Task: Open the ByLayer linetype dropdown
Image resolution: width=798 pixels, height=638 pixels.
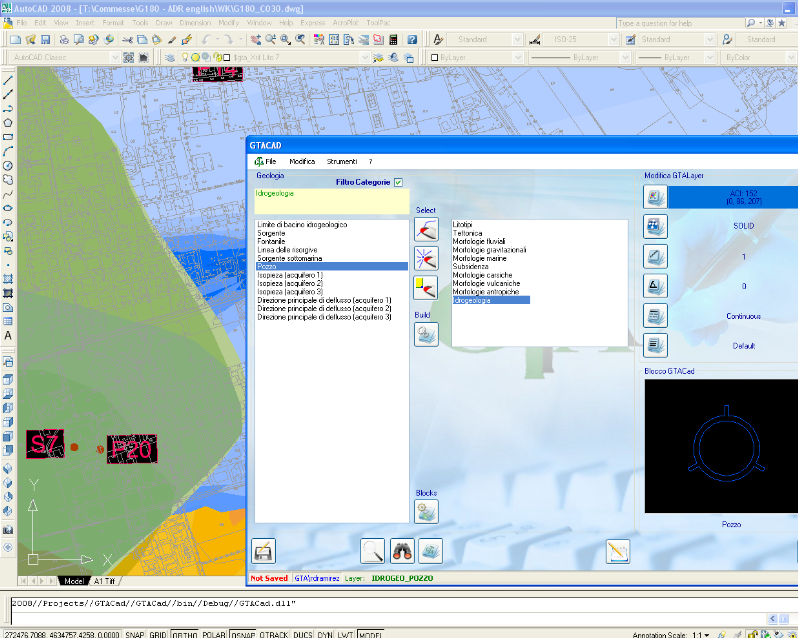Action: pos(625,57)
